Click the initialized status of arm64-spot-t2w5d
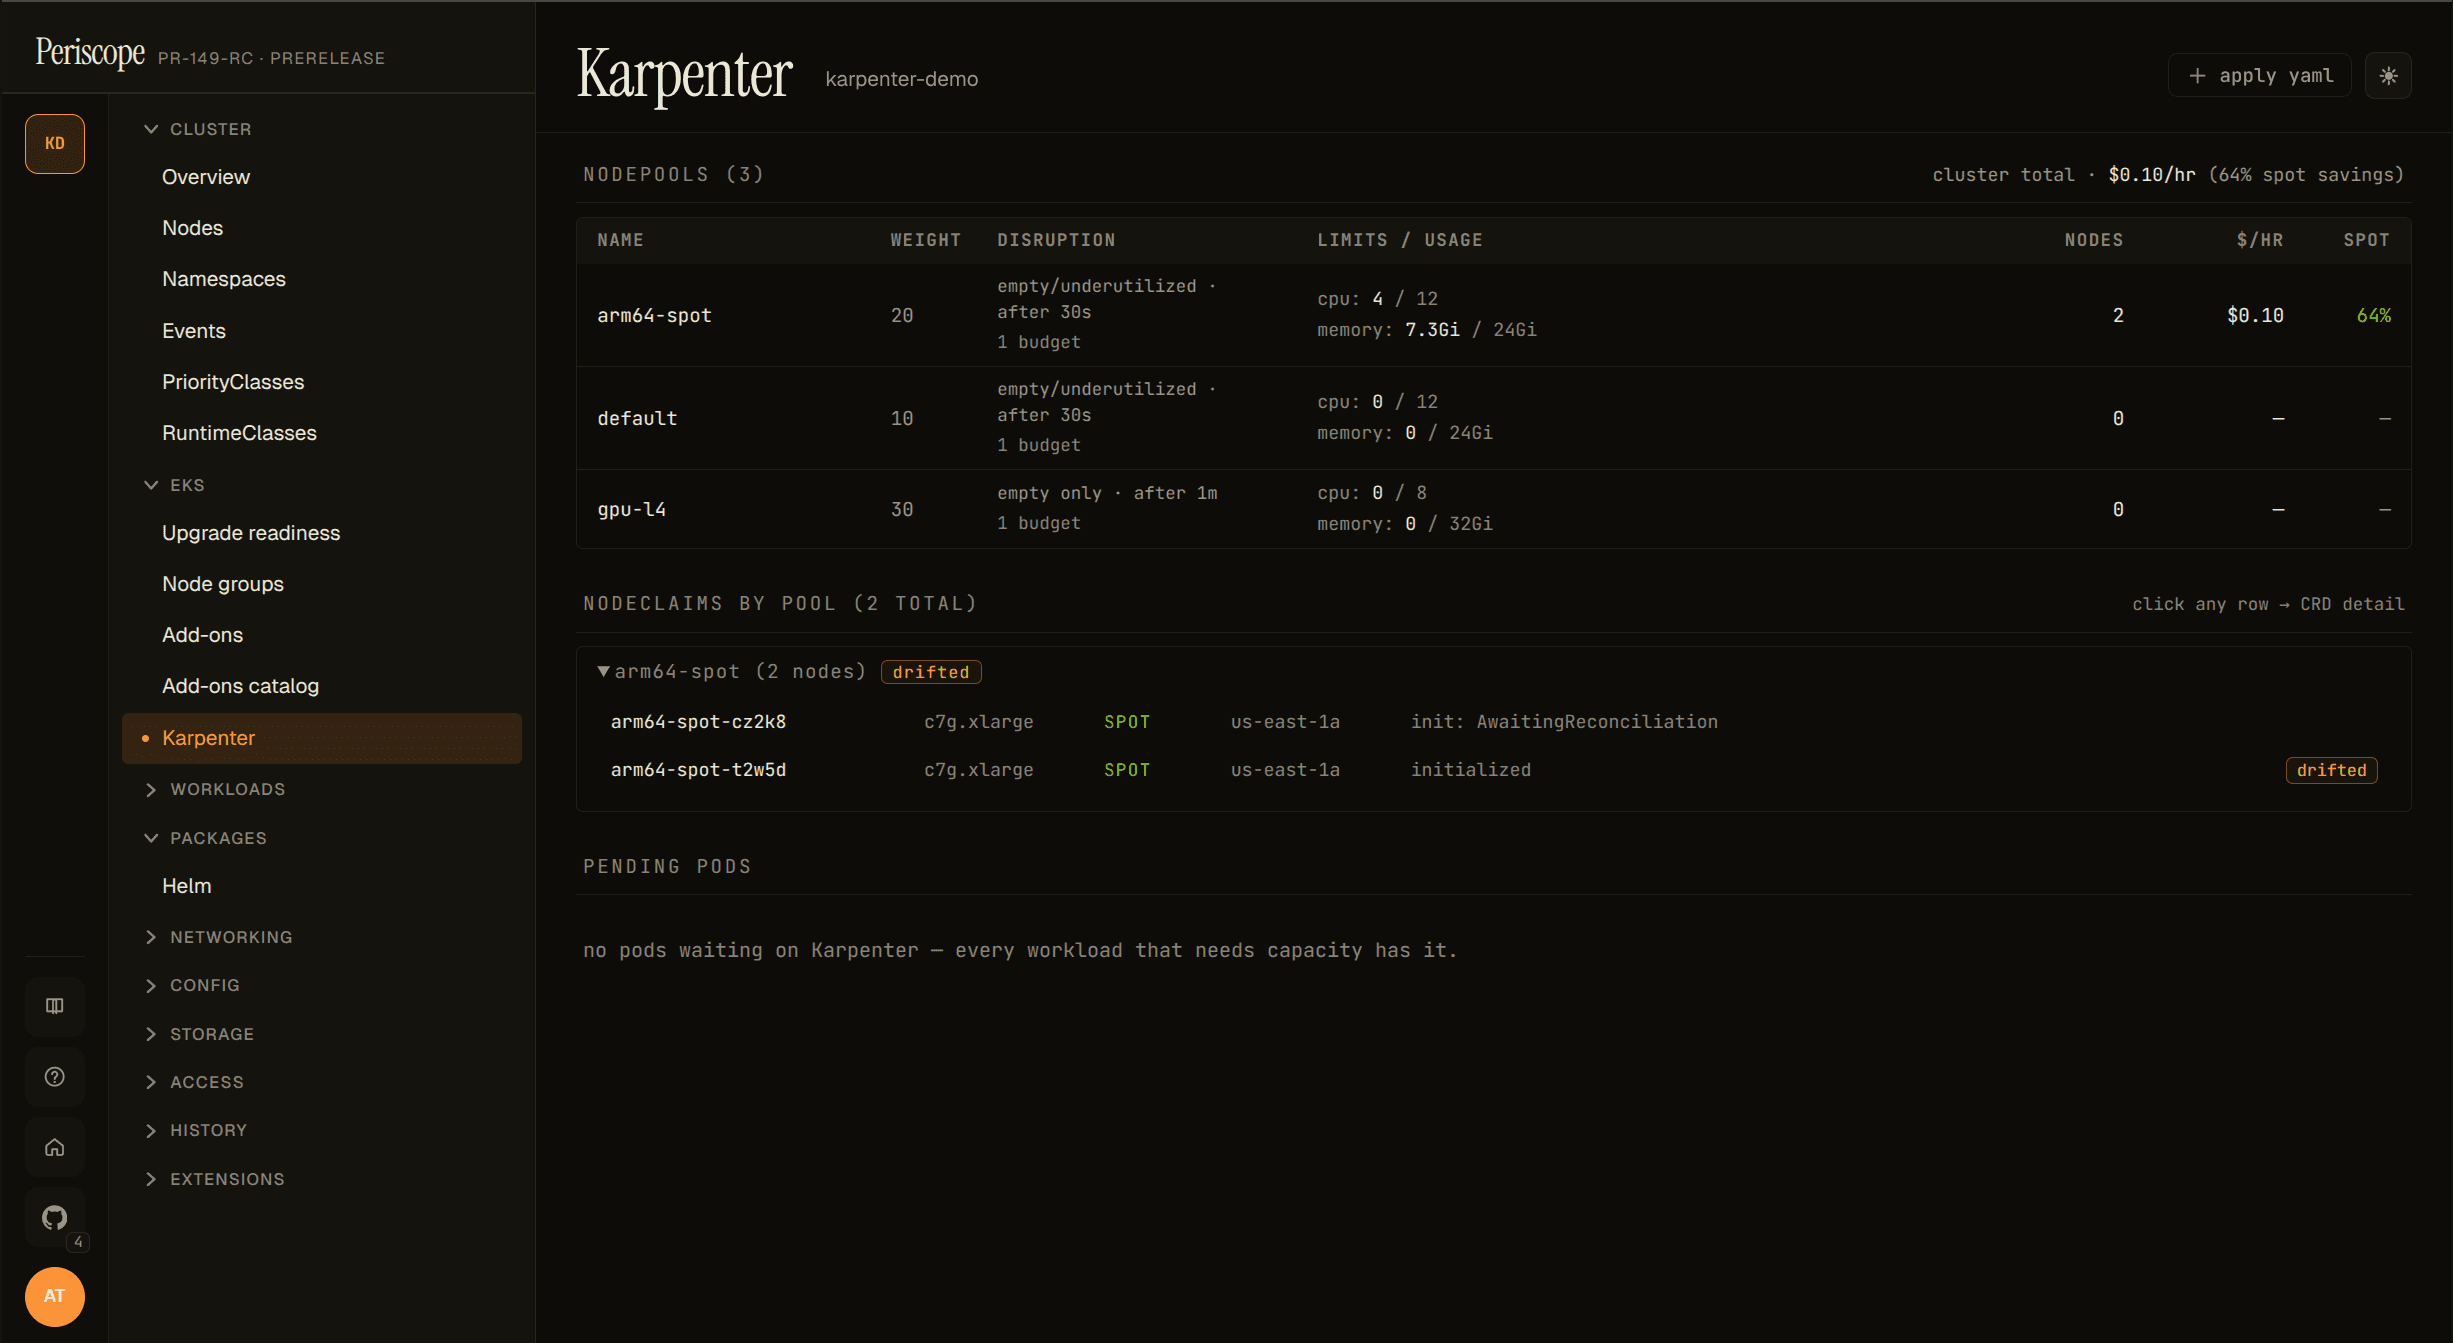This screenshot has height=1343, width=2453. click(1471, 770)
